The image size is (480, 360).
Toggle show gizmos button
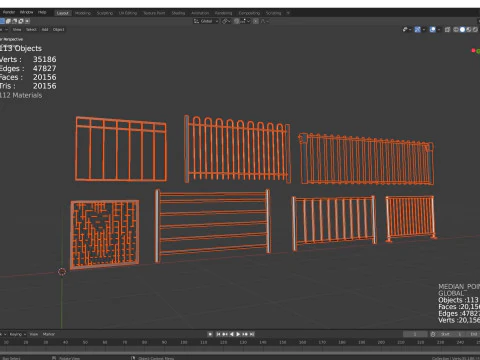coord(417,30)
